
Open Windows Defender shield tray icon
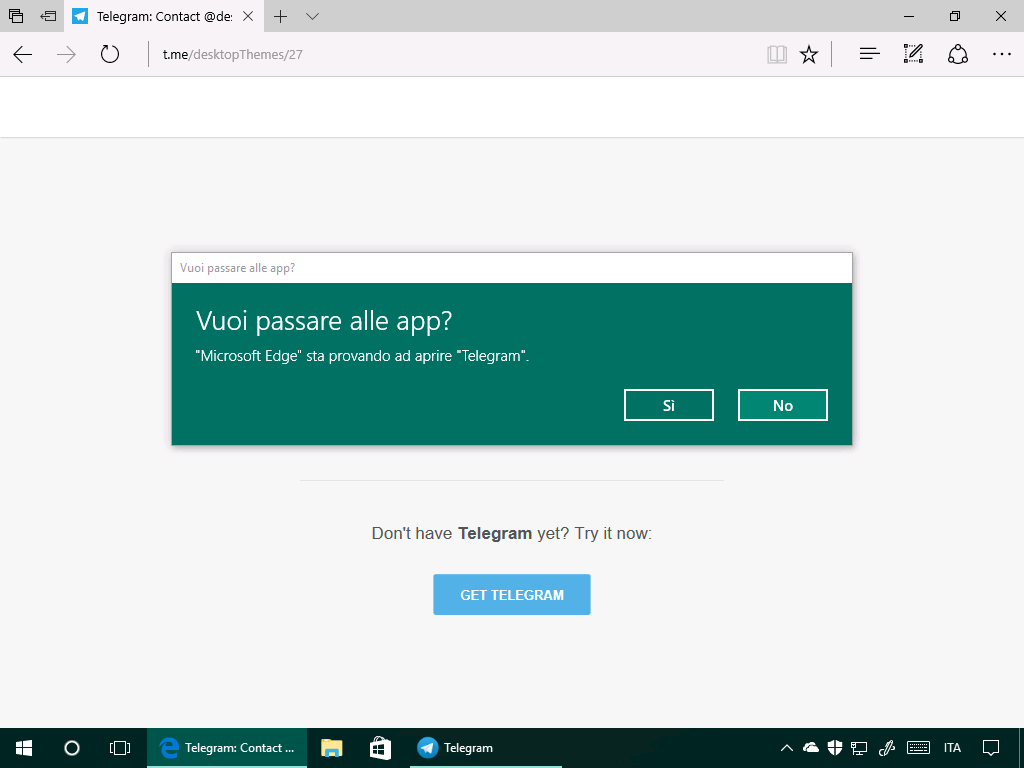coord(835,748)
